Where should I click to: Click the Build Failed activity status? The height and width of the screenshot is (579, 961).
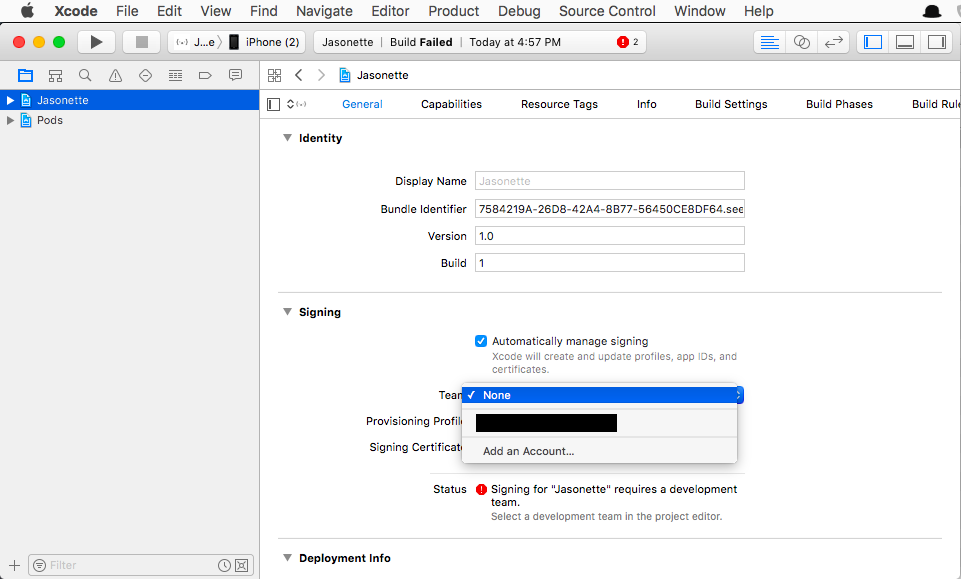(x=421, y=42)
